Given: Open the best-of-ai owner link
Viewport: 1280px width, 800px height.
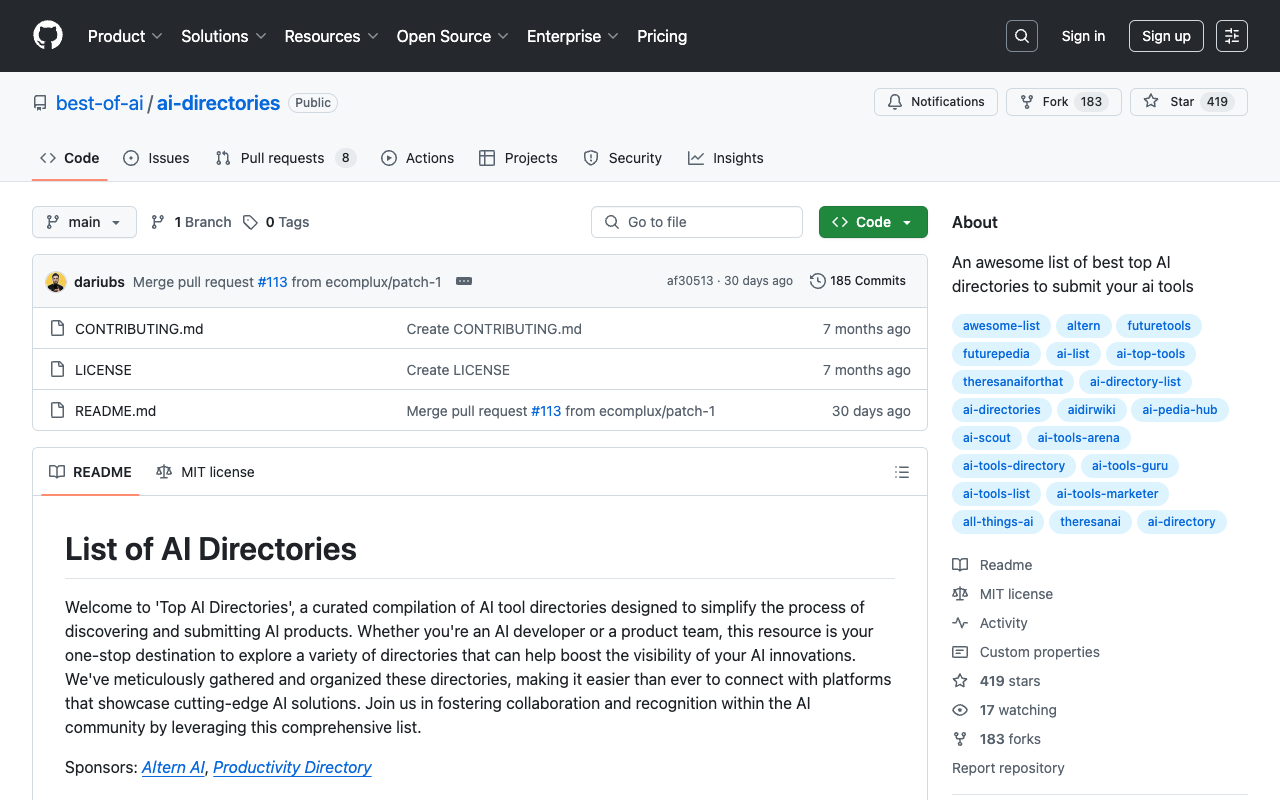Looking at the screenshot, I should tap(100, 103).
